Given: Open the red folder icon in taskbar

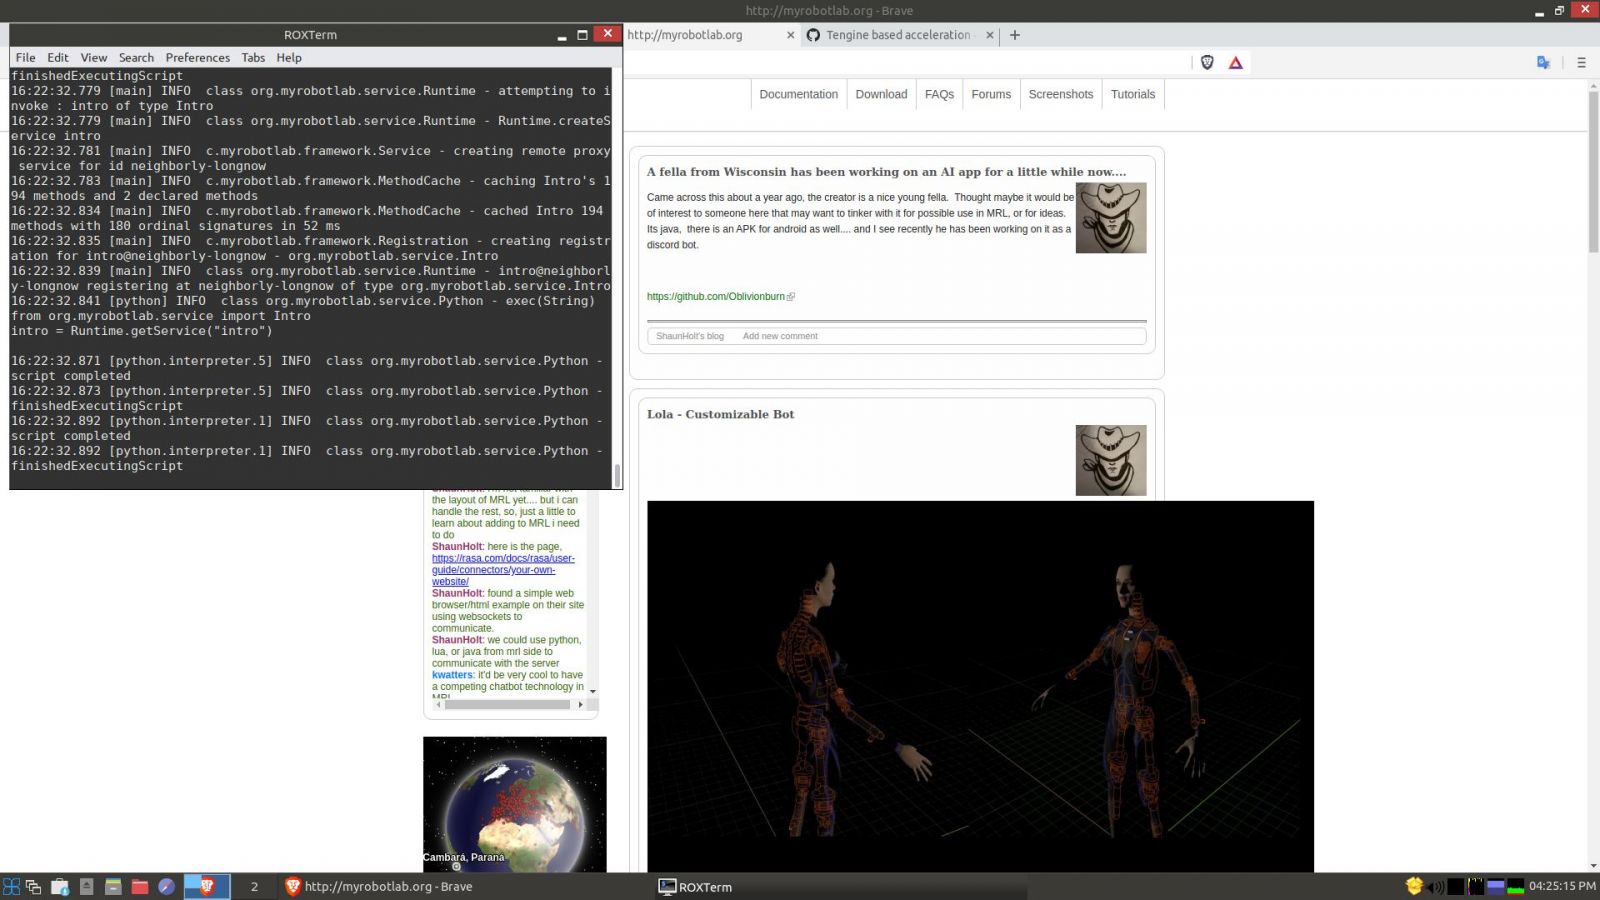Looking at the screenshot, I should click(x=140, y=886).
